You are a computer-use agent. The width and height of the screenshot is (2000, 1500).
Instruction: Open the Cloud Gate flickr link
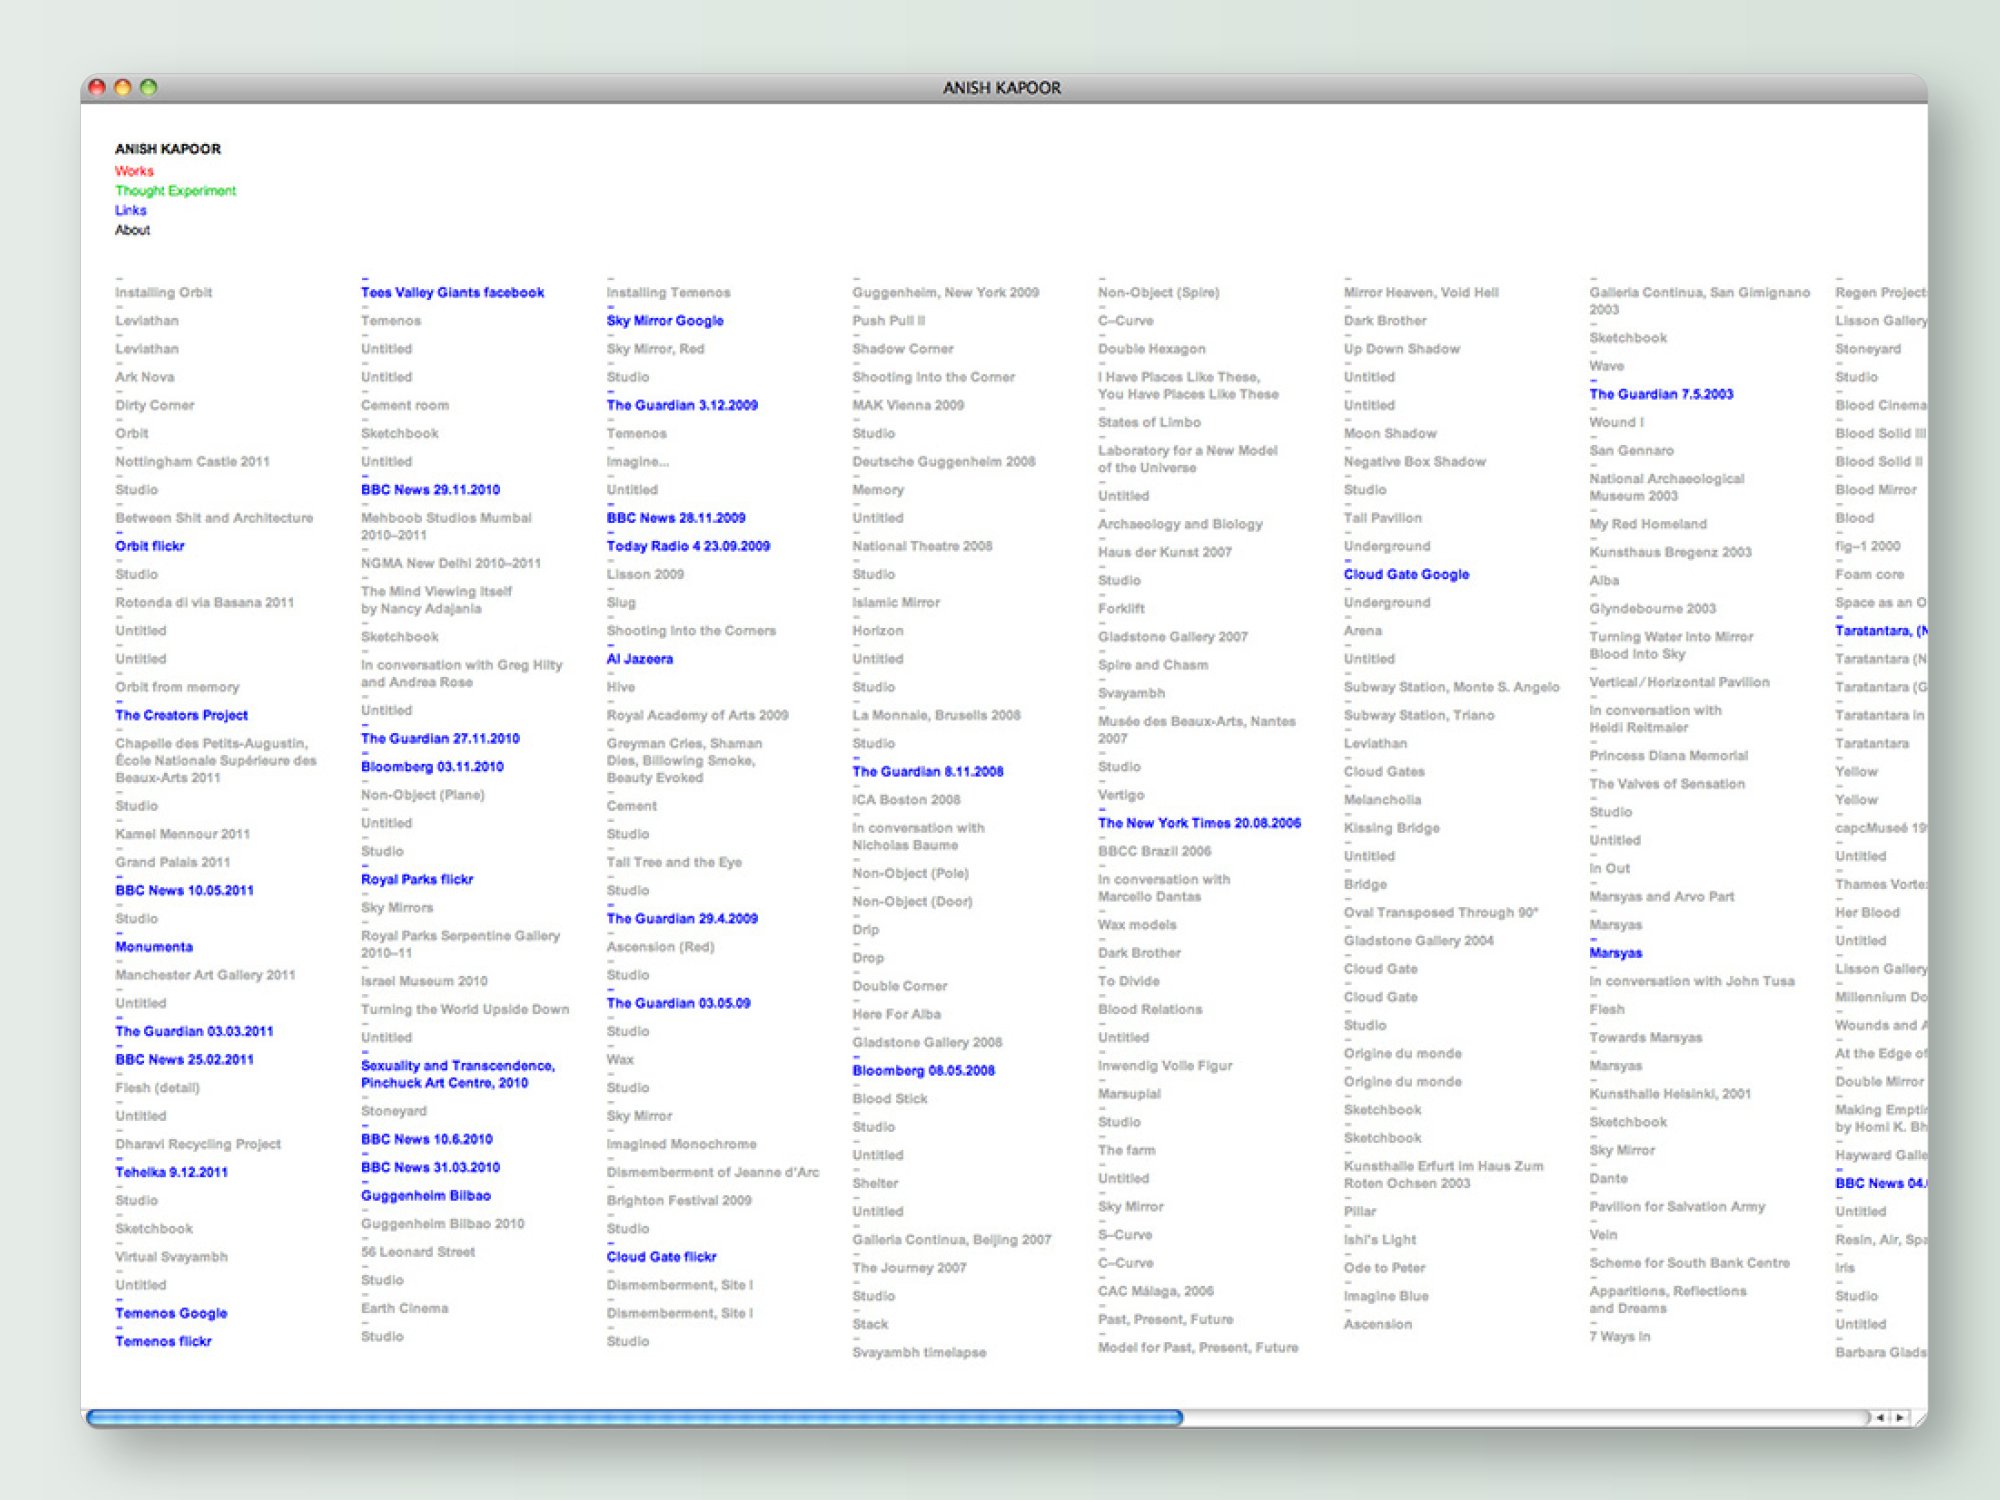(661, 1257)
